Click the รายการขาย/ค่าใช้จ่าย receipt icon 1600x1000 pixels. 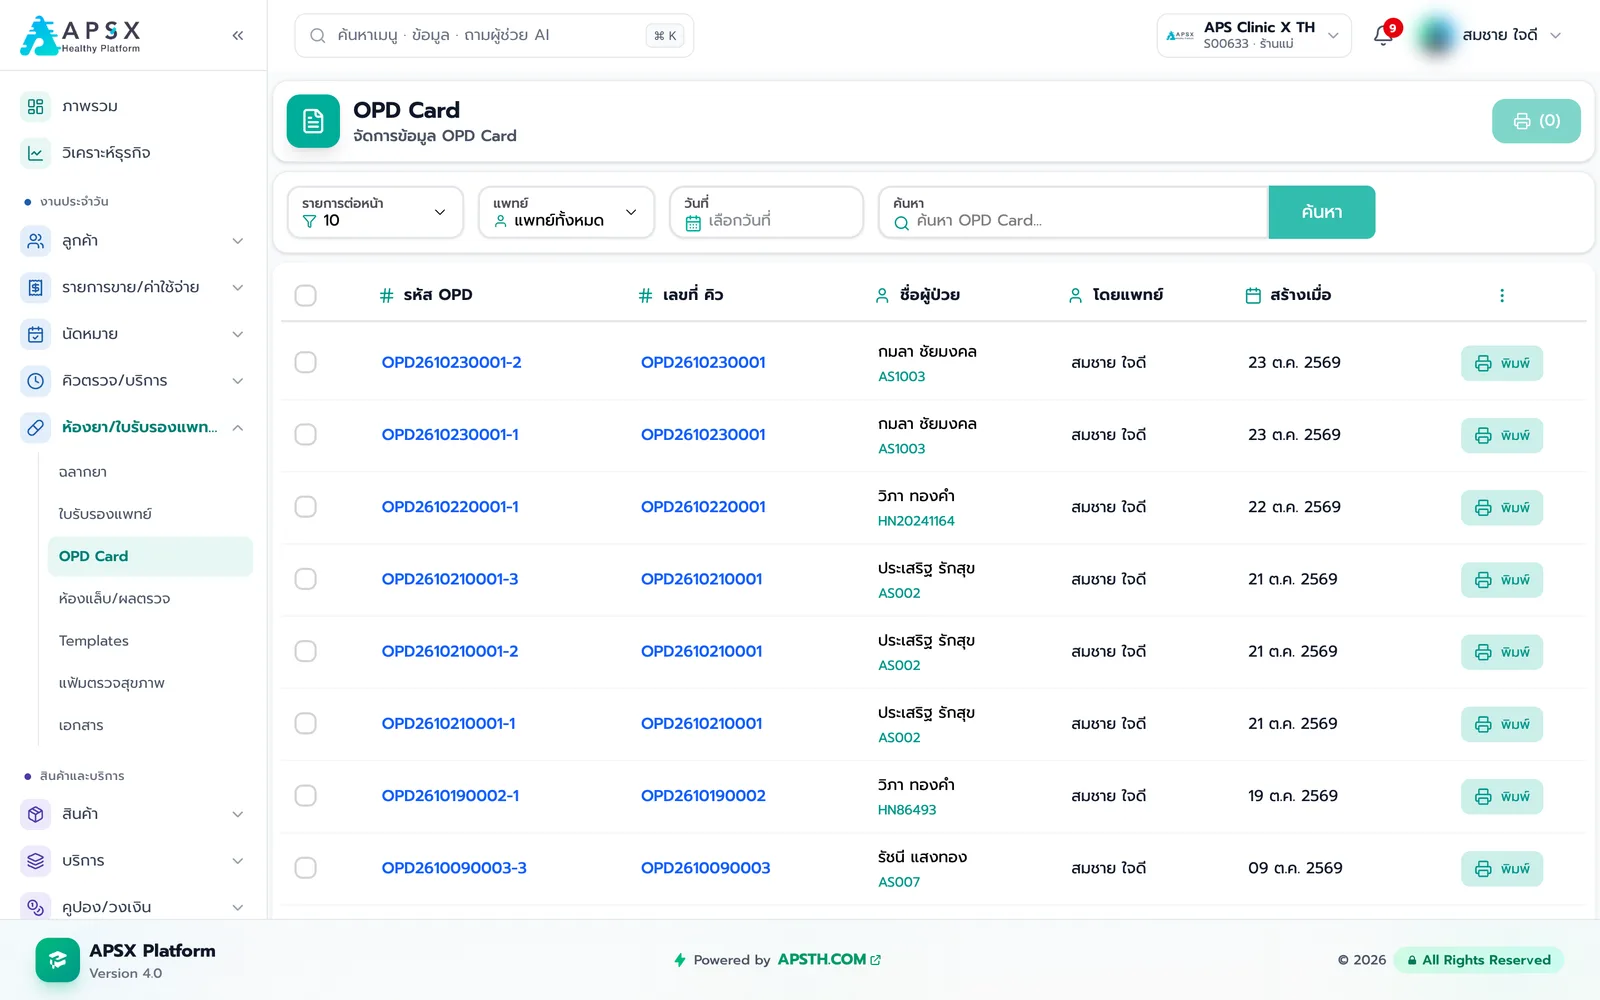coord(36,288)
